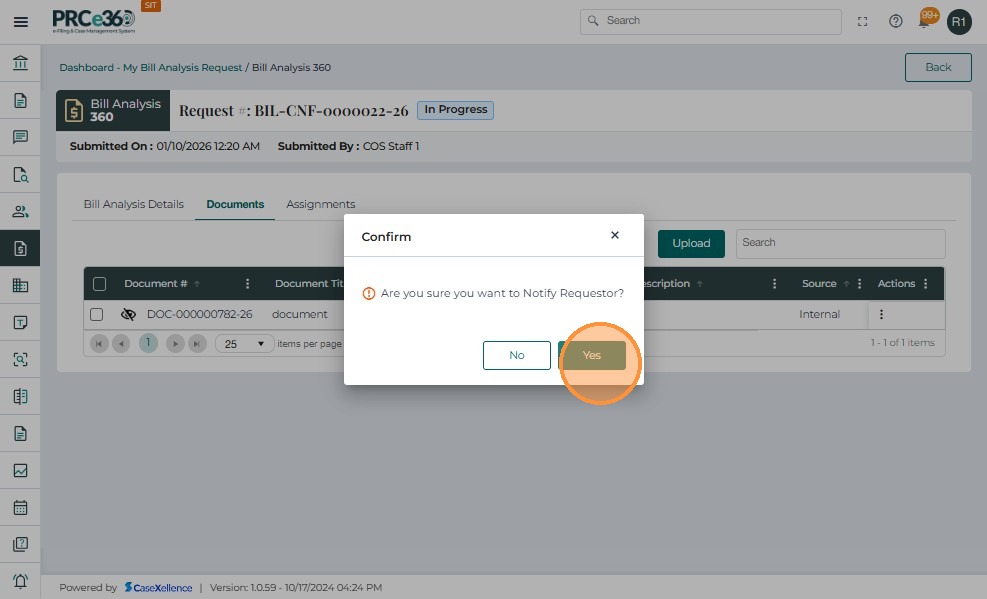Click the documents Search field
Image resolution: width=987 pixels, height=599 pixels.
click(840, 244)
